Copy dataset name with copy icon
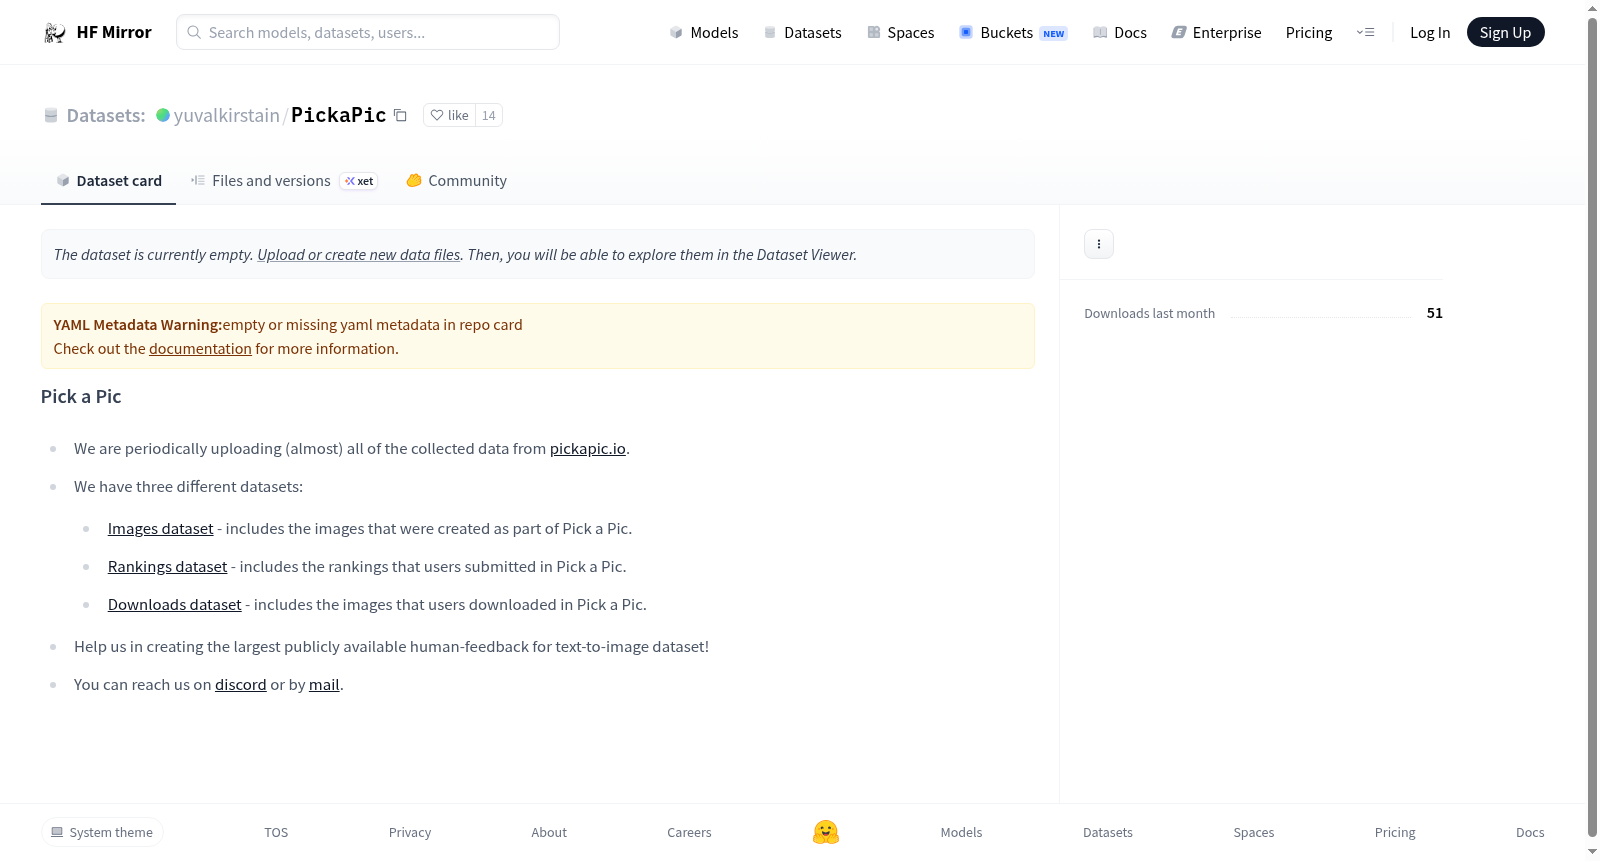The width and height of the screenshot is (1600, 861). [x=400, y=115]
